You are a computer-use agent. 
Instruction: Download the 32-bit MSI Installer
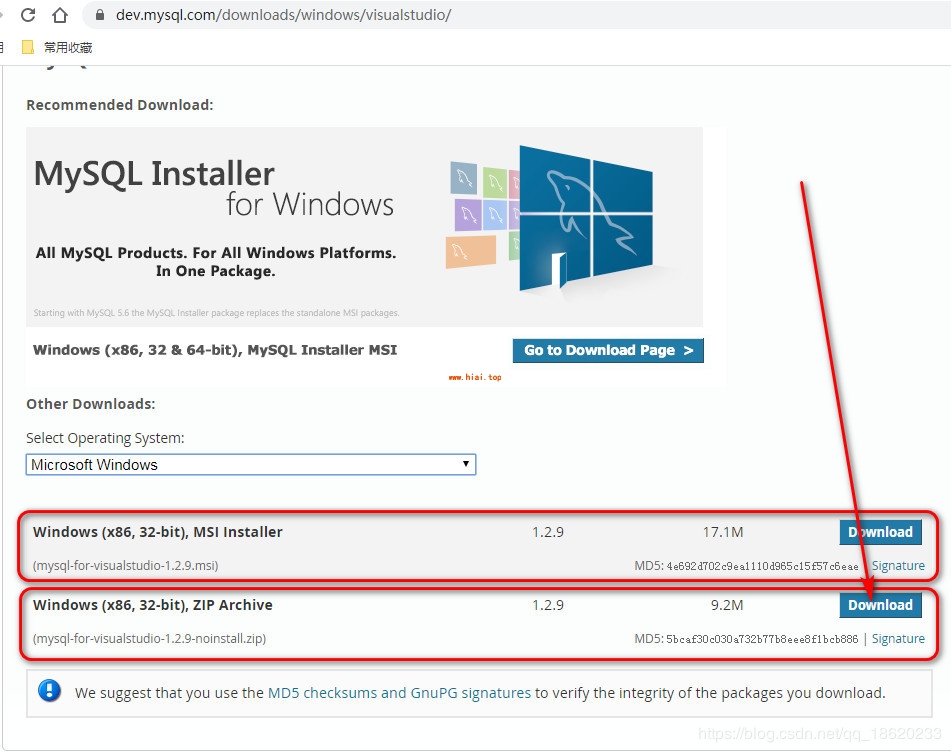[880, 532]
